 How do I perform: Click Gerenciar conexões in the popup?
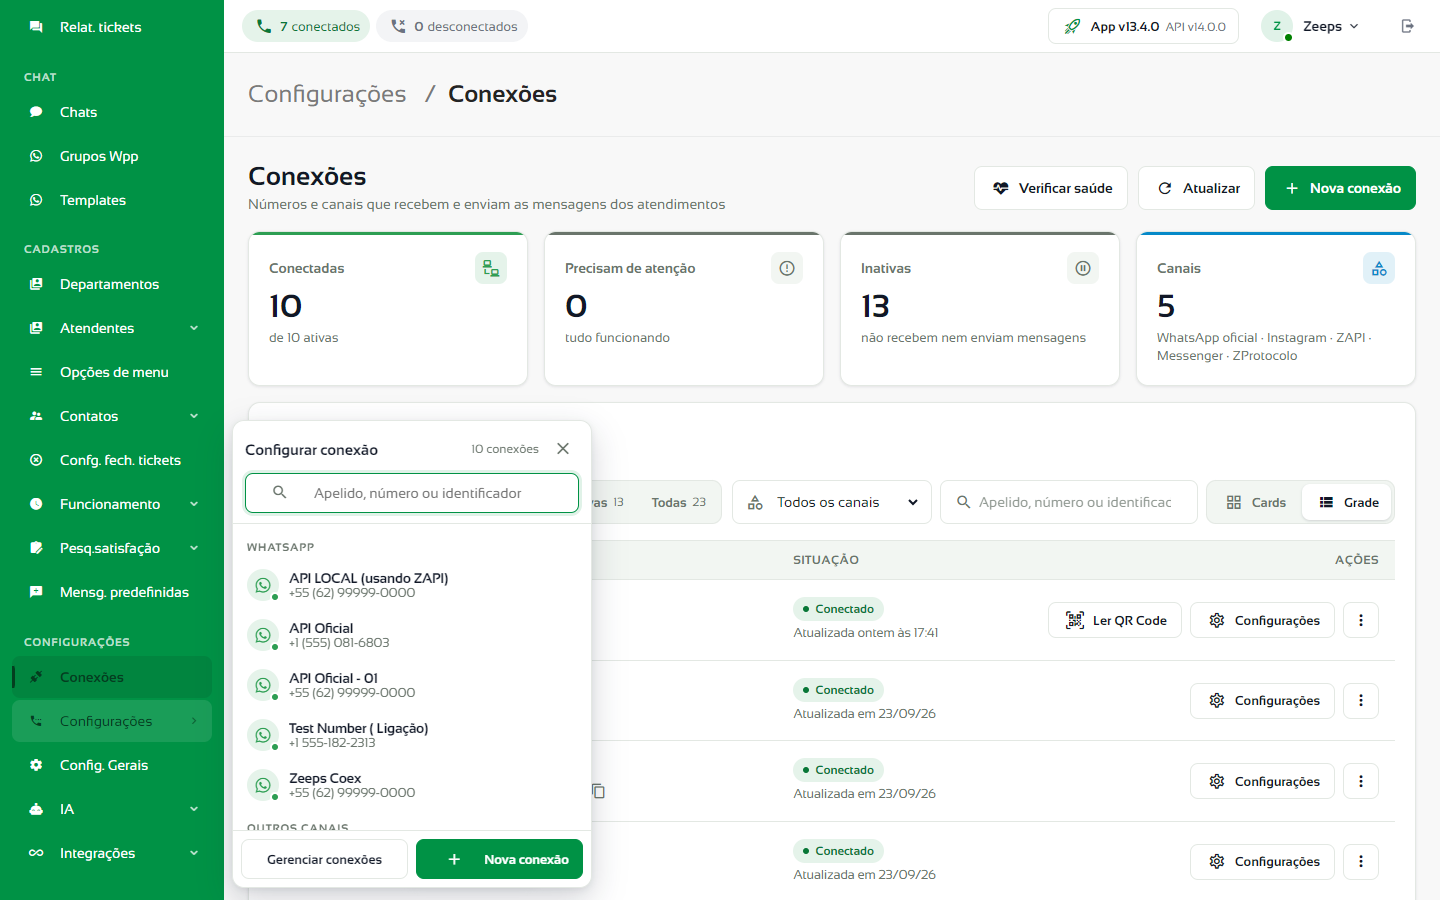click(x=324, y=859)
